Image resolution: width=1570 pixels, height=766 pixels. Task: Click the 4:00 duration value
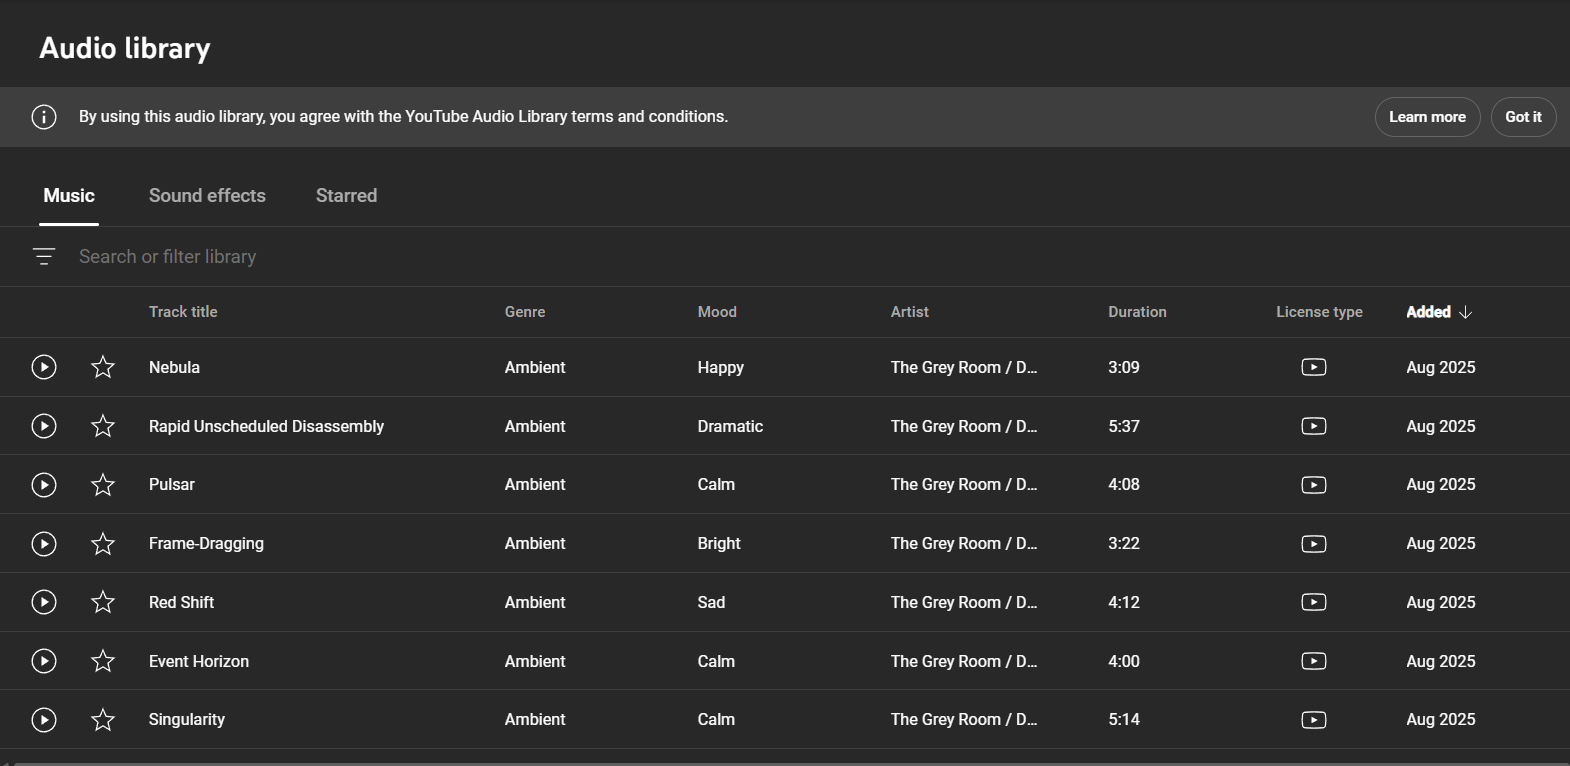[1124, 661]
